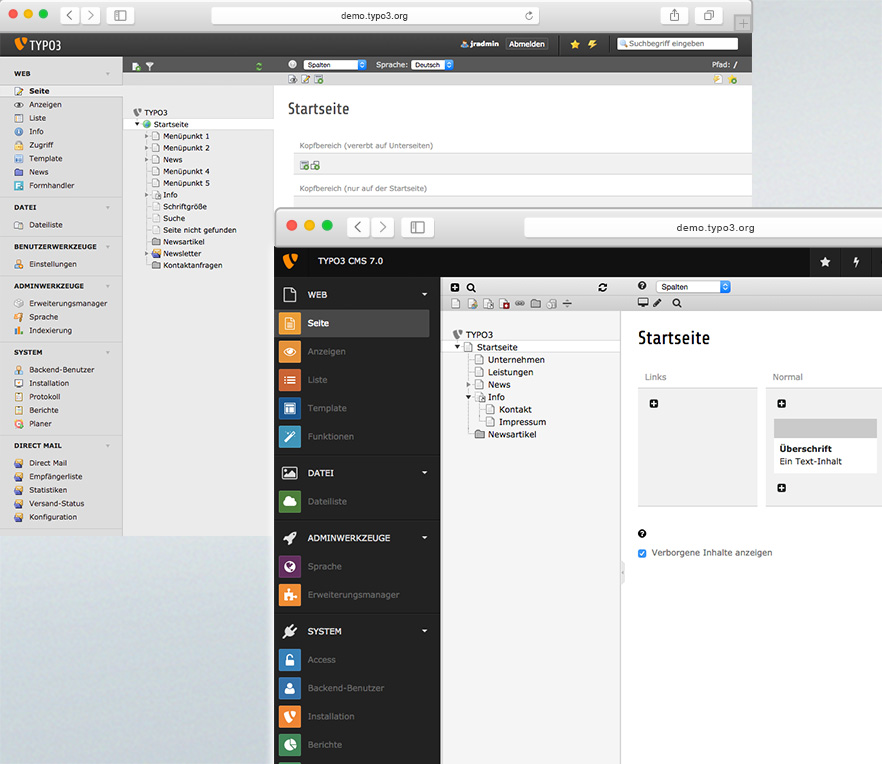
Task: Click the TYPO3 logo in the back window
Action: [x=37, y=44]
